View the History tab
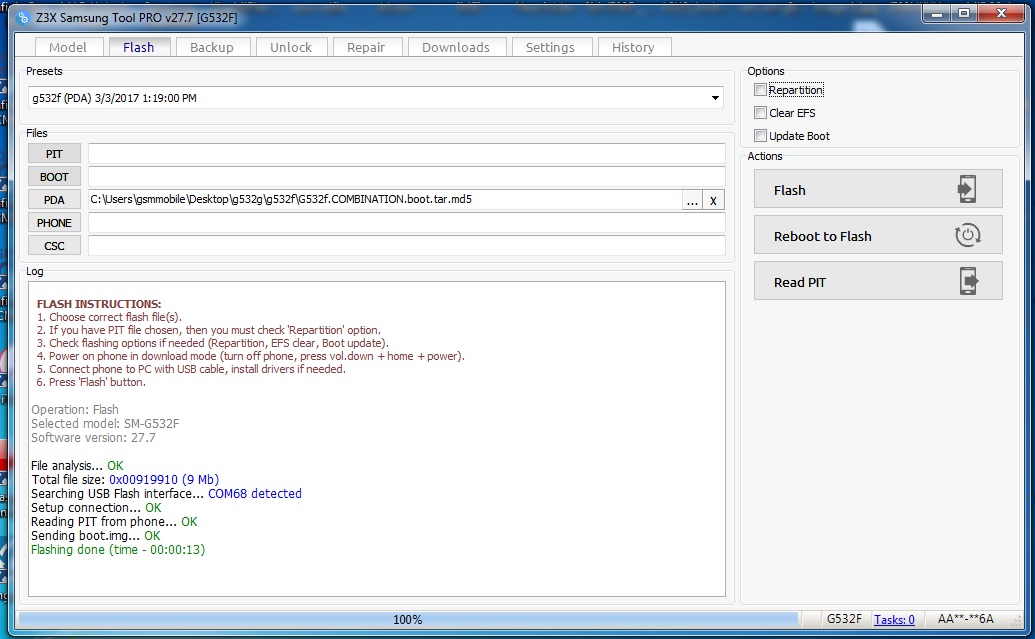Screen dimensions: 1035x639 point(633,48)
